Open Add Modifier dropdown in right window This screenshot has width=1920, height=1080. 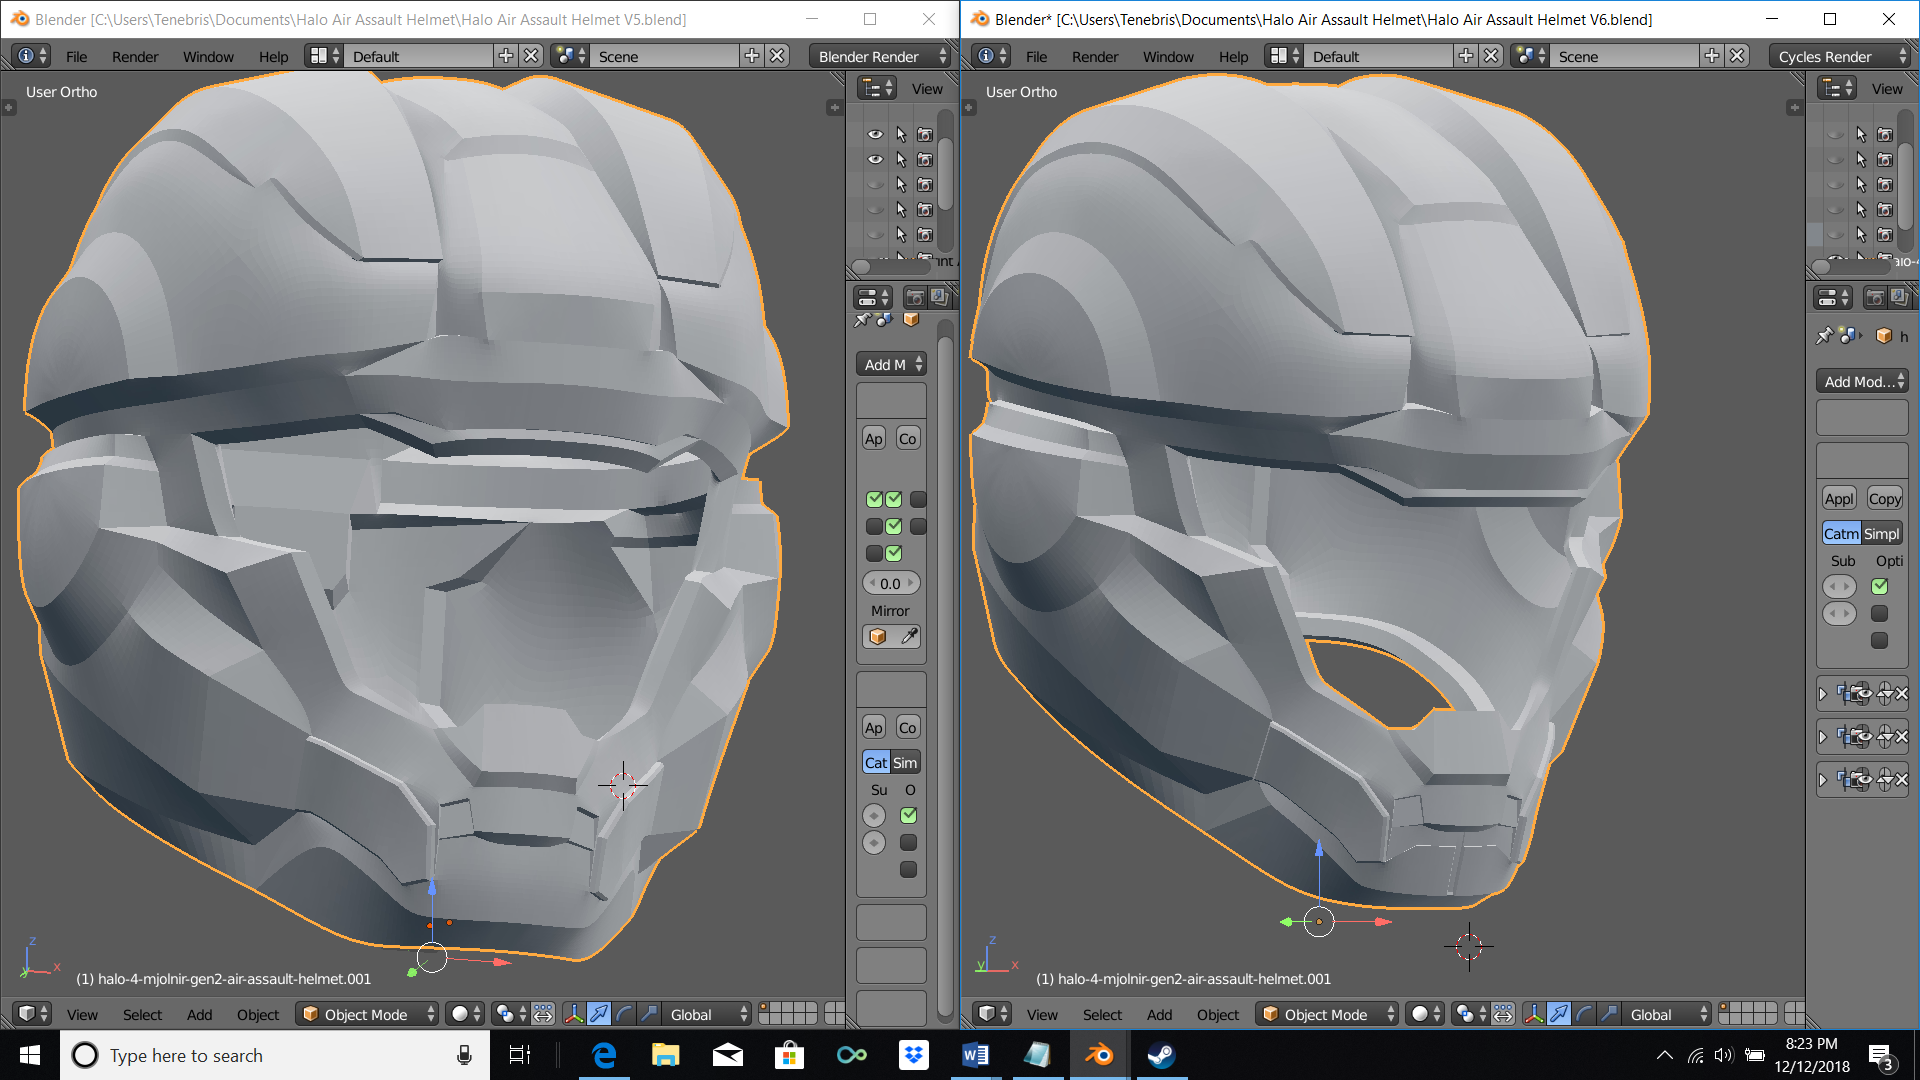click(x=1862, y=381)
